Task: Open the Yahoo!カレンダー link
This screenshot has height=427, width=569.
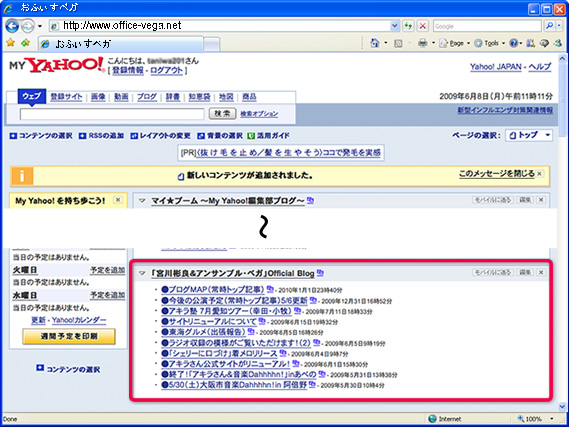Action: (79, 320)
